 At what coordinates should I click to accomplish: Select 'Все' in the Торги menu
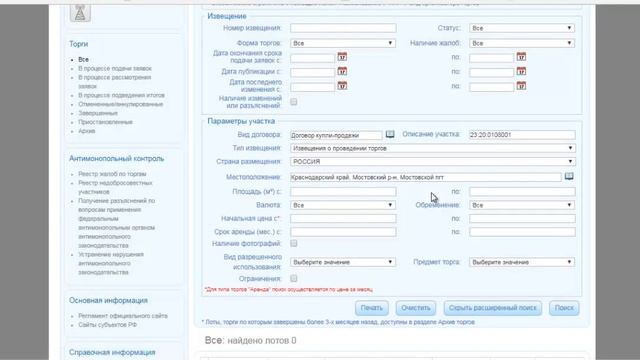83,60
